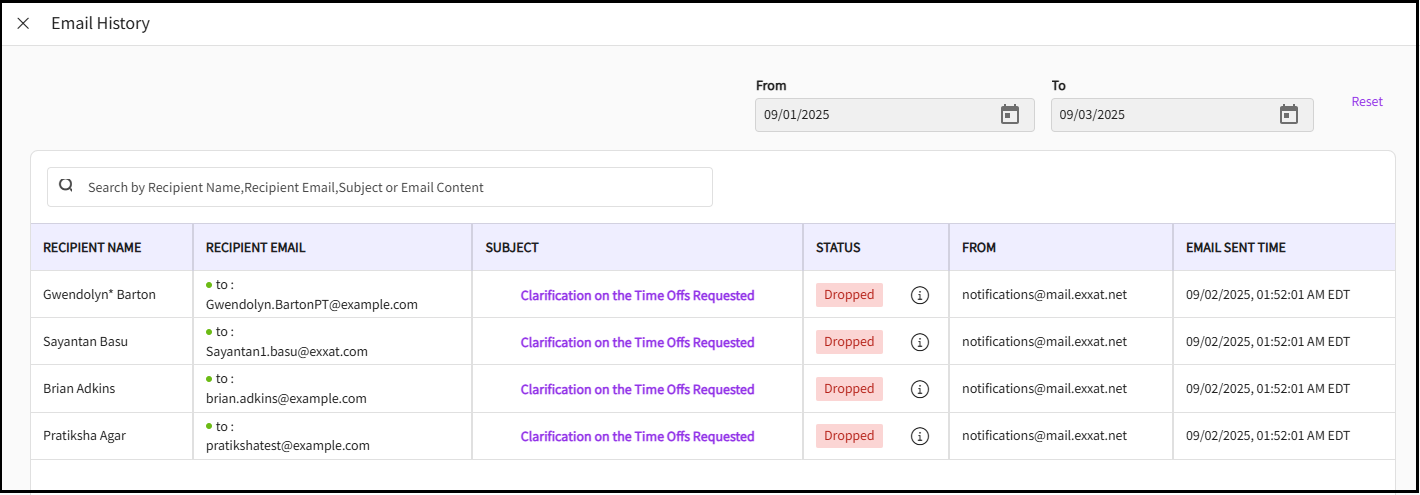The width and height of the screenshot is (1420, 495).
Task: View info for Brian Adkins' dropped status
Action: (x=920, y=389)
